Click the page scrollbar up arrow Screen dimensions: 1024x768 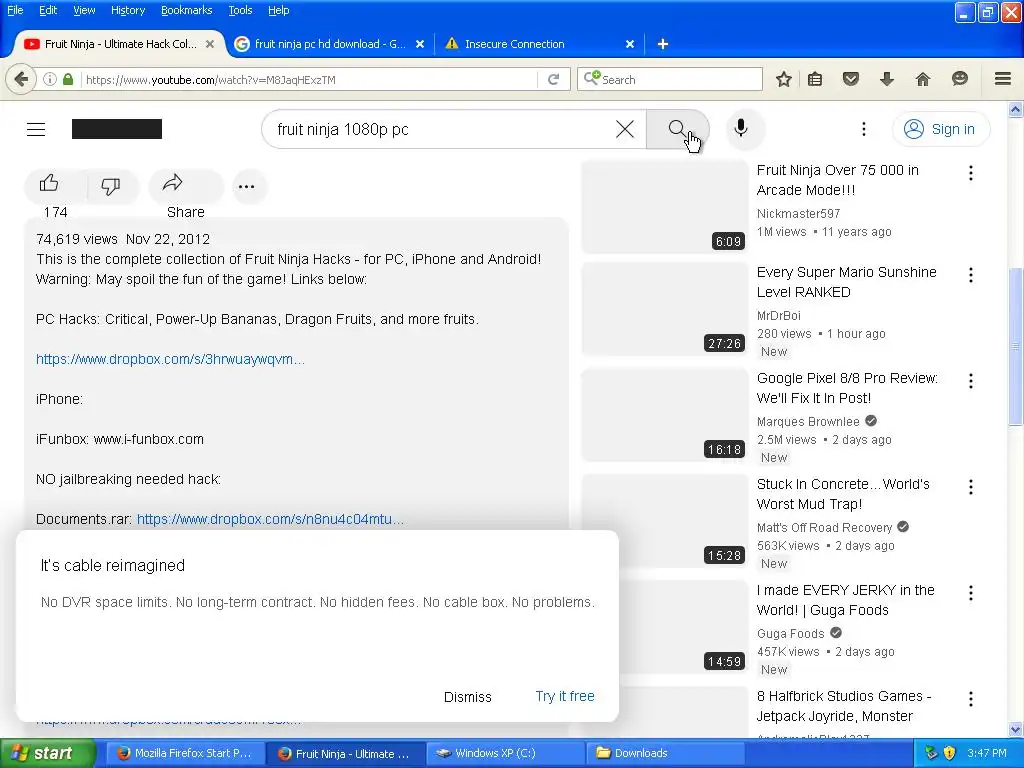coord(1015,110)
